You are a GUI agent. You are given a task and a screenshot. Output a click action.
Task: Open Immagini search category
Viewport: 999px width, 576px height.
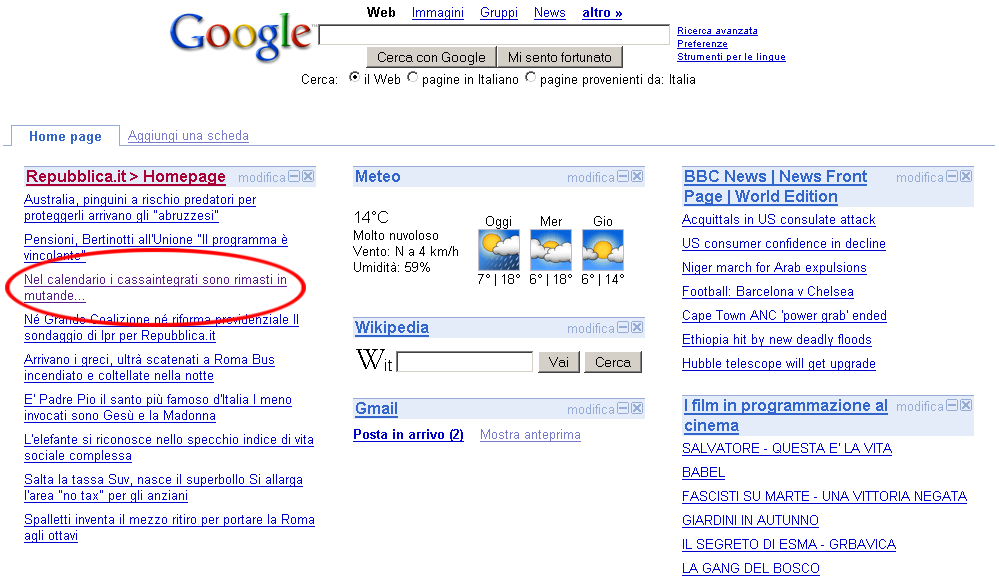pos(438,13)
